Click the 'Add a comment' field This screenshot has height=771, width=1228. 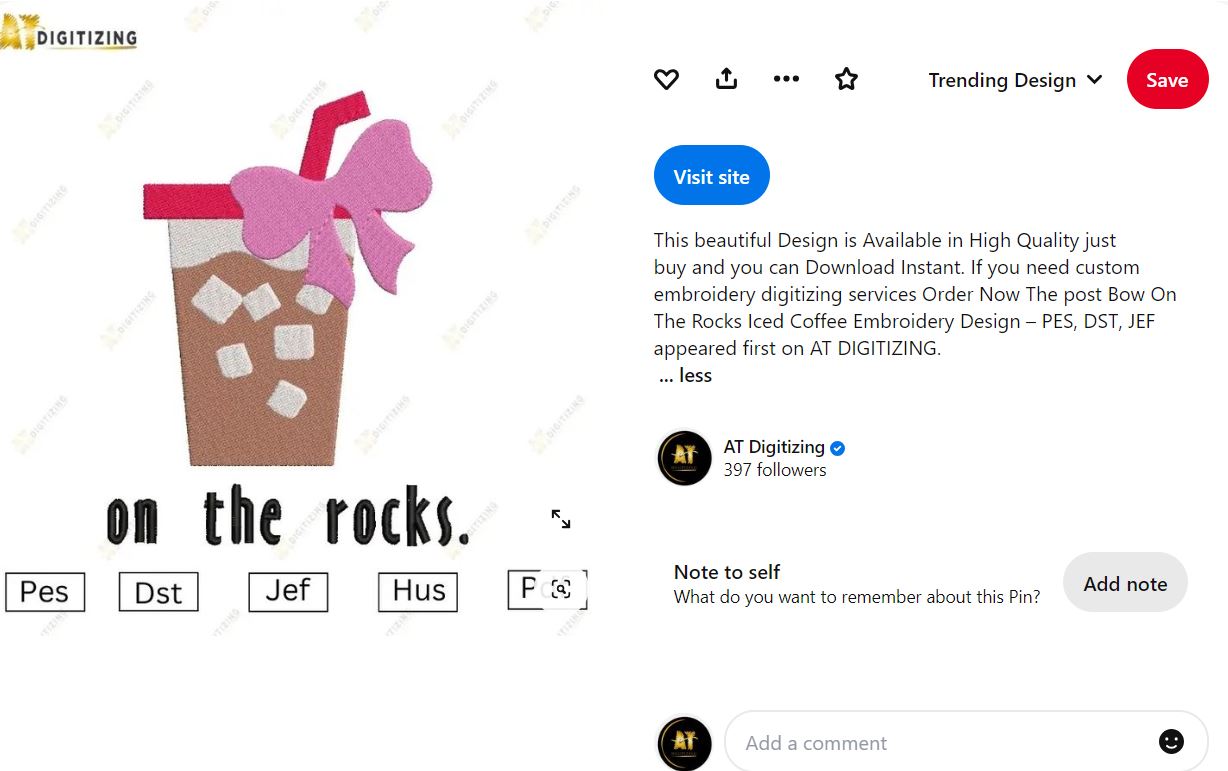click(966, 742)
